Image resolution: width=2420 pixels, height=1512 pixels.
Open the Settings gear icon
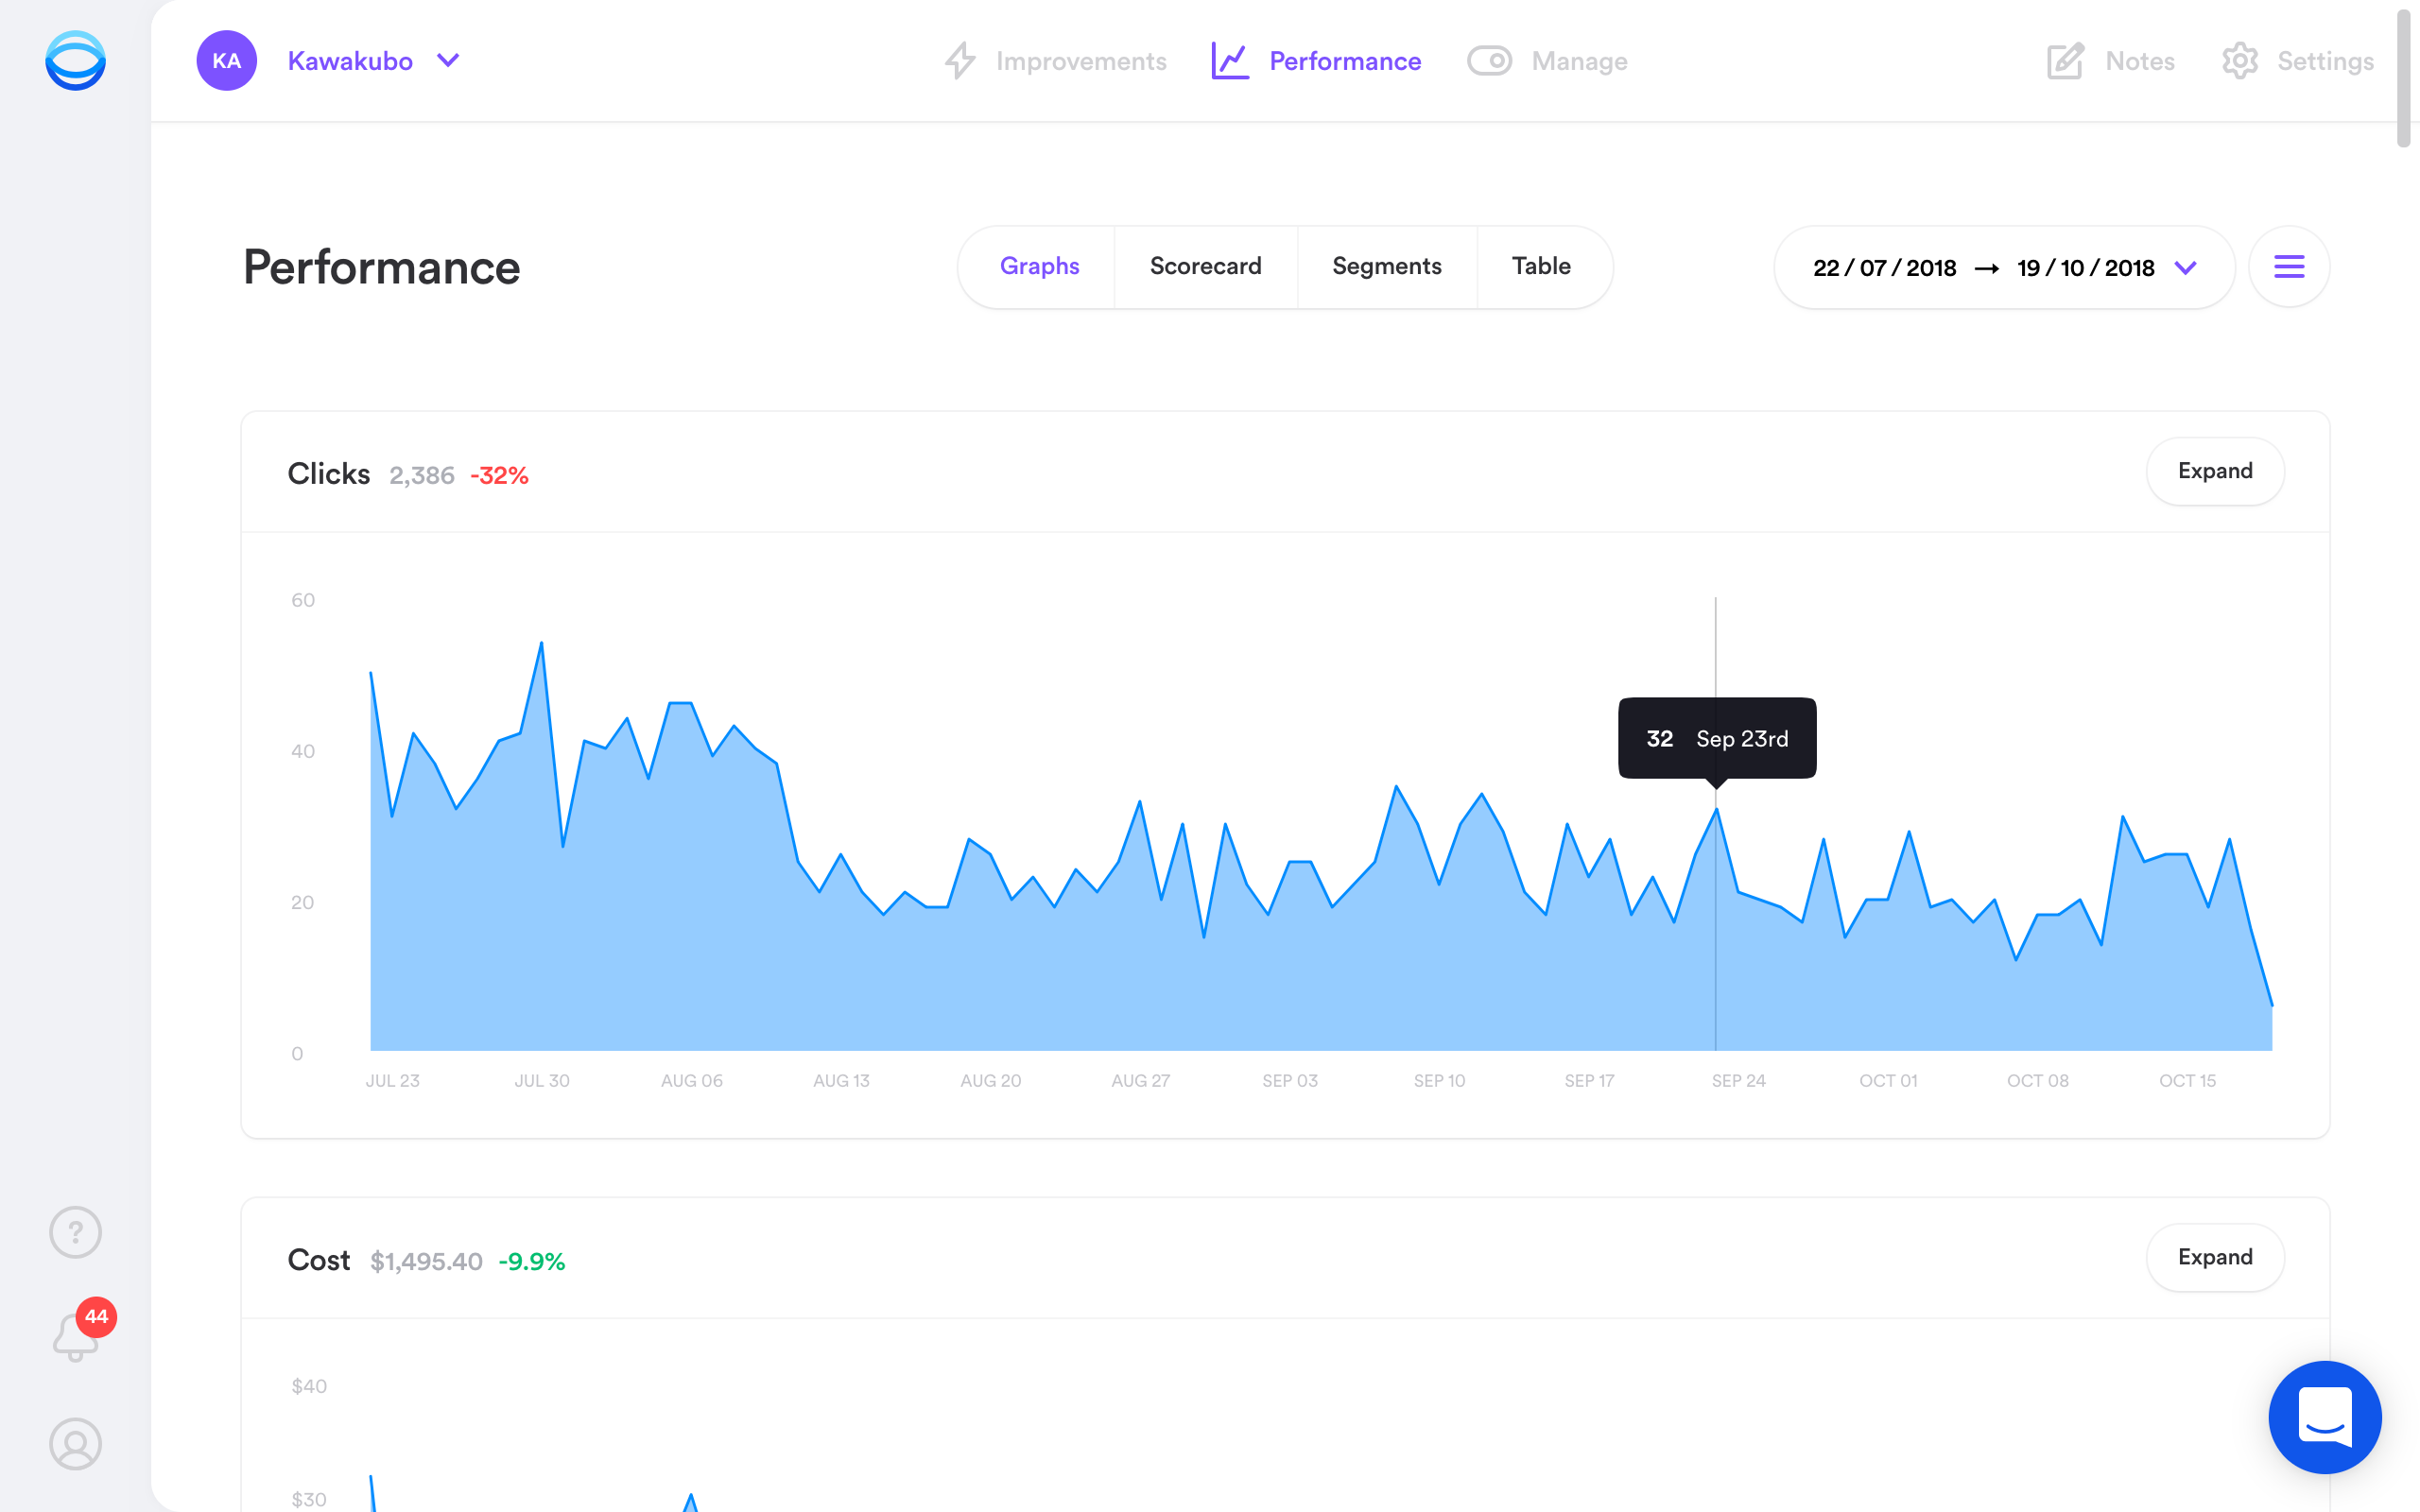tap(2240, 61)
